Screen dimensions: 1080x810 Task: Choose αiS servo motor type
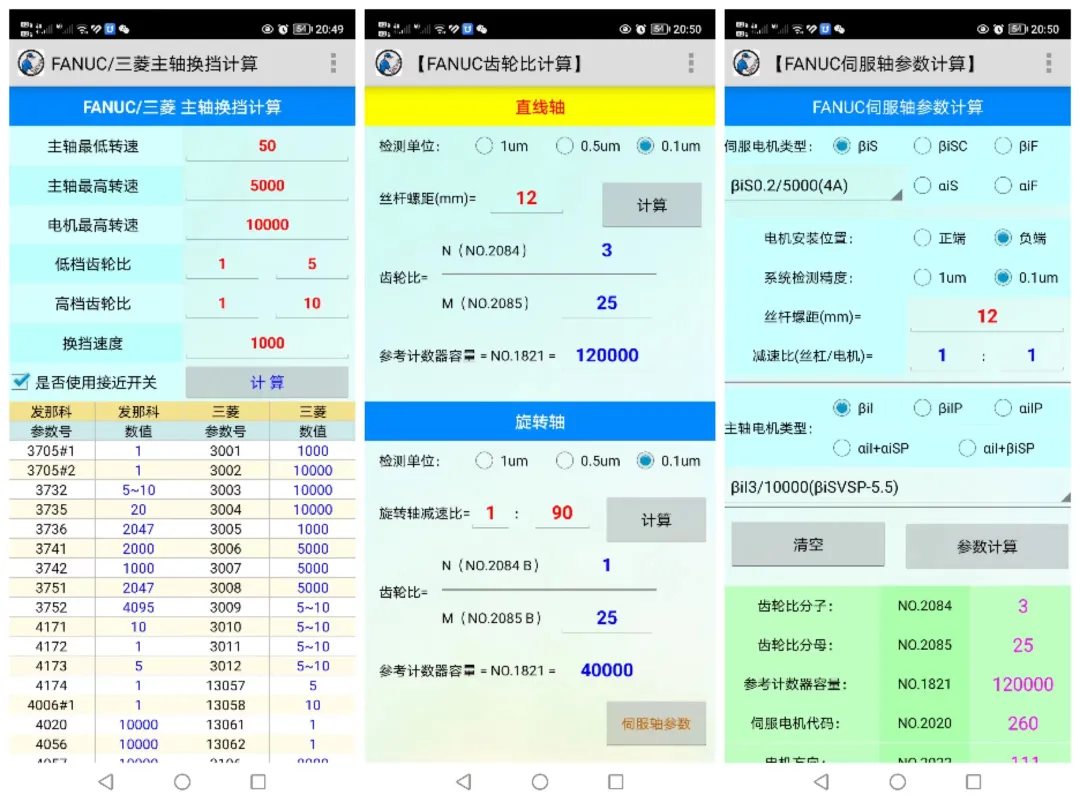point(922,185)
